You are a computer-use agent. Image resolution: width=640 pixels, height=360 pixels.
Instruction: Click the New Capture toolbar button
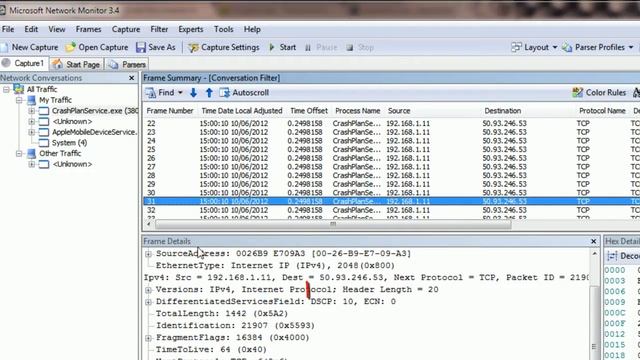tap(30, 47)
